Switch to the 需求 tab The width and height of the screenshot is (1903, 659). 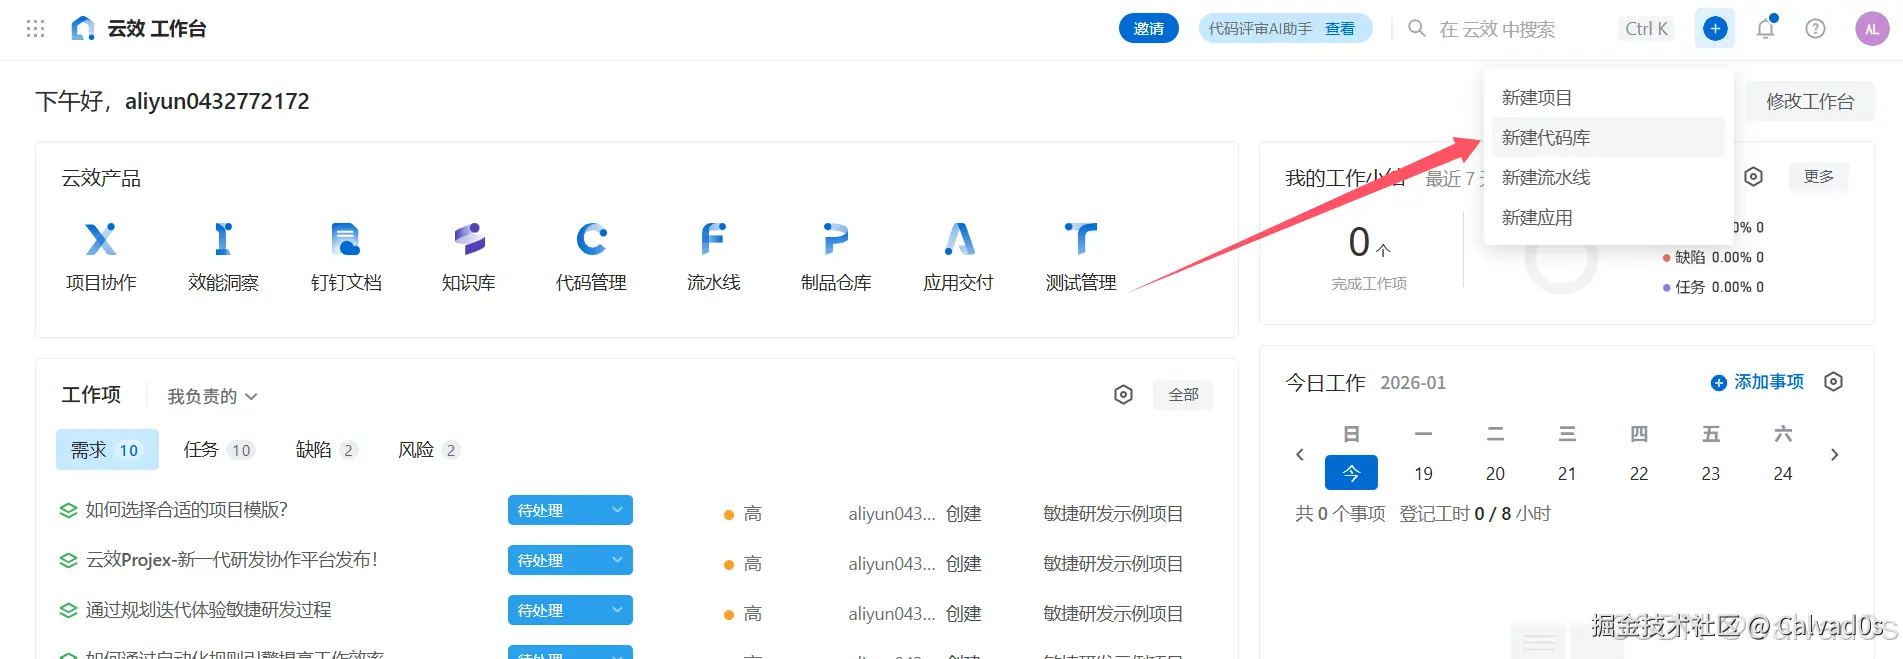click(x=107, y=450)
